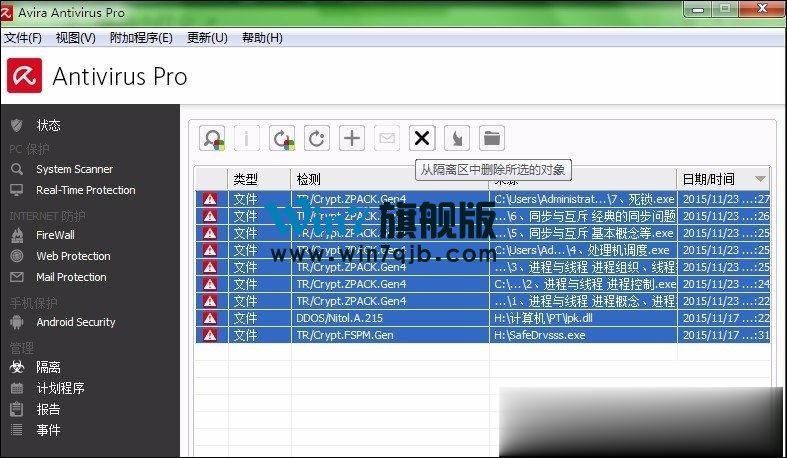Click the rescan object toolbar icon

click(212, 138)
